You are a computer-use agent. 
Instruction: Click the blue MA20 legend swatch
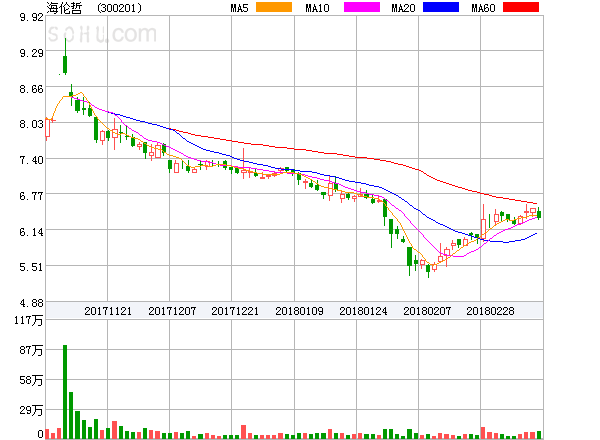click(x=441, y=7)
